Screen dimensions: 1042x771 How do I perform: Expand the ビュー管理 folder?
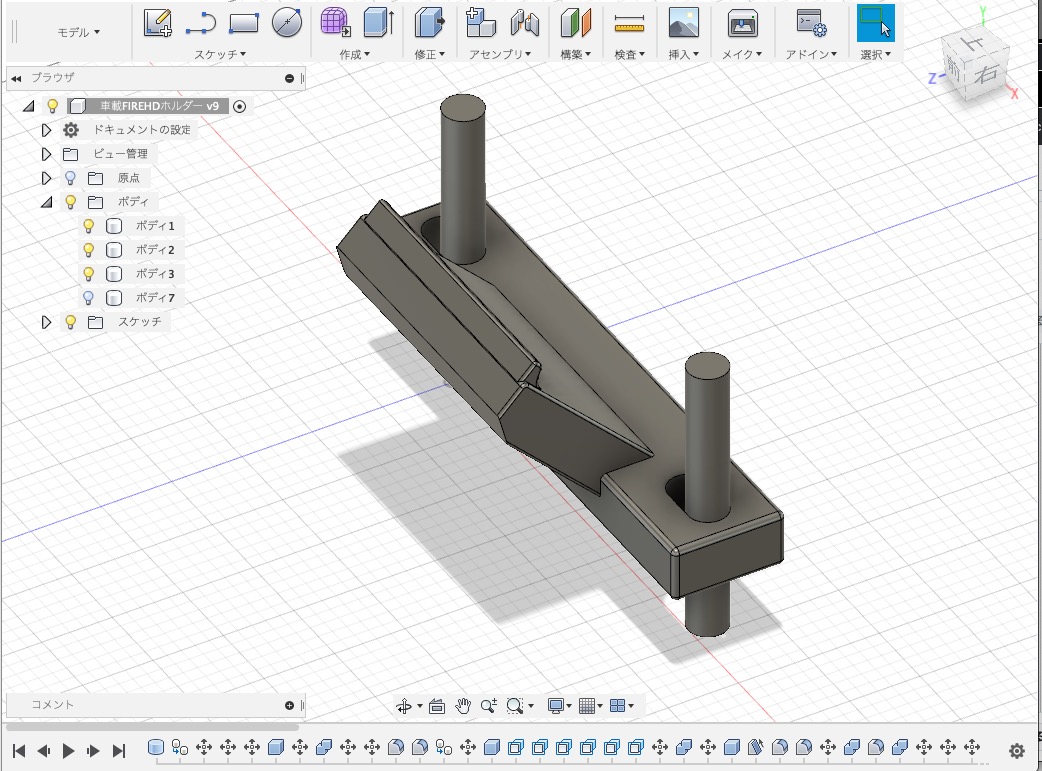46,154
